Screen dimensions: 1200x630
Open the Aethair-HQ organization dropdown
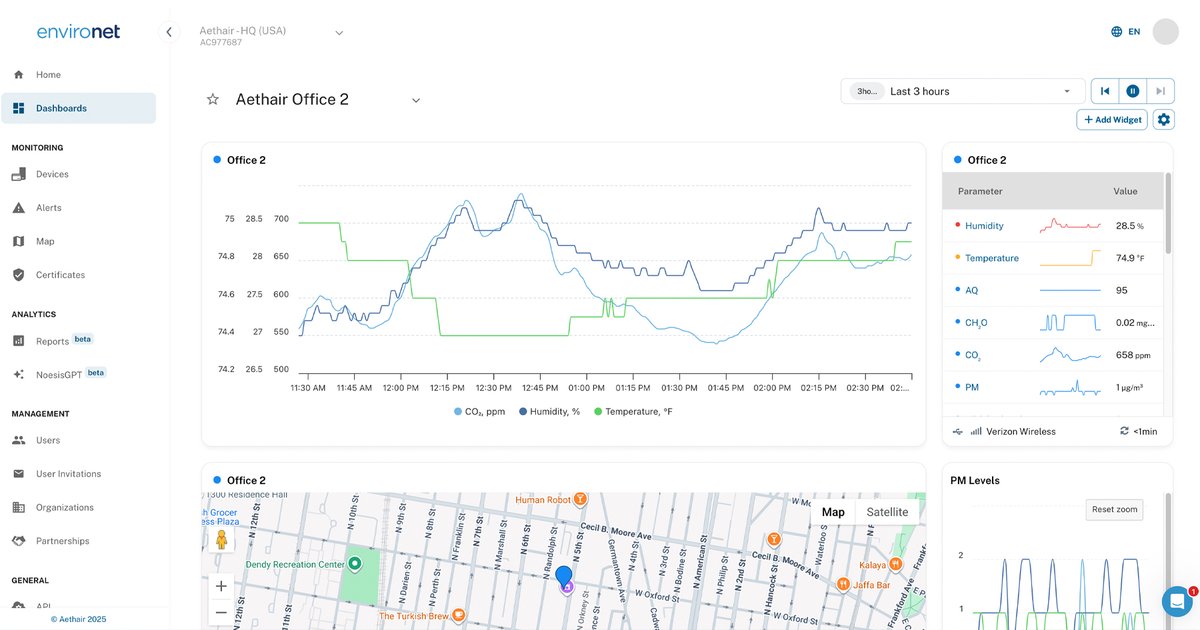(x=339, y=33)
